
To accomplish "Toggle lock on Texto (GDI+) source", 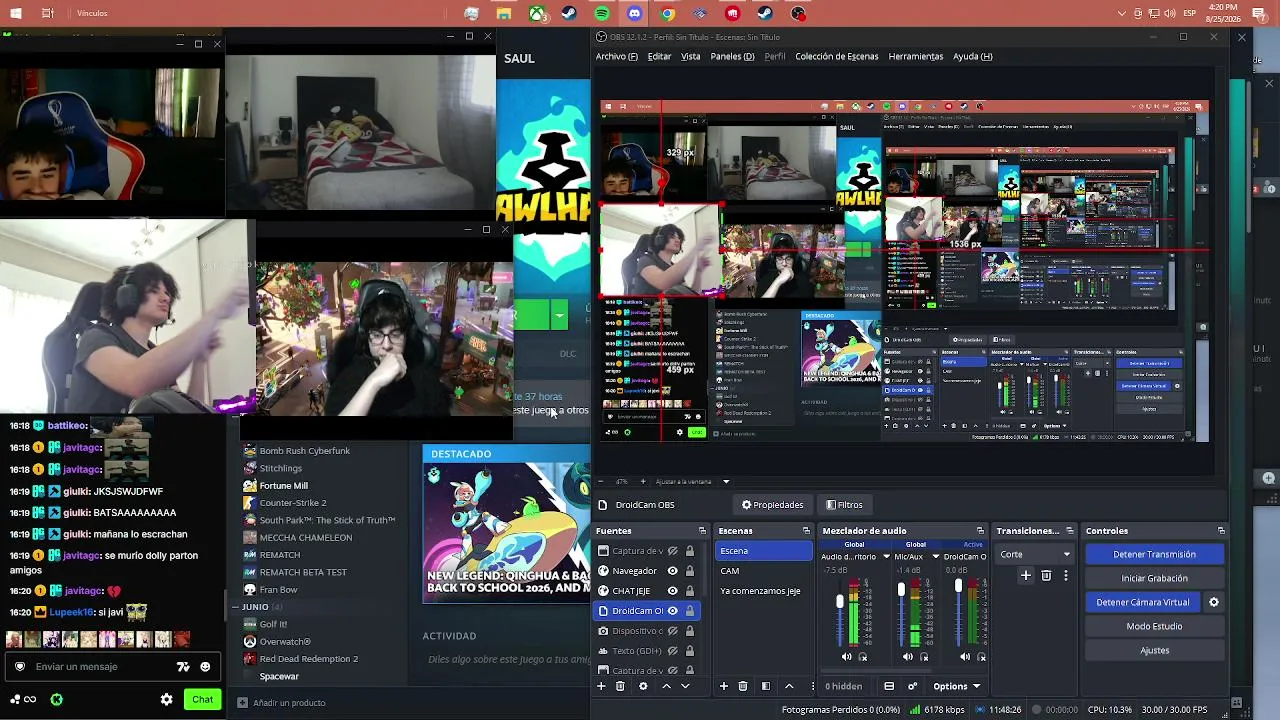I will click(689, 651).
